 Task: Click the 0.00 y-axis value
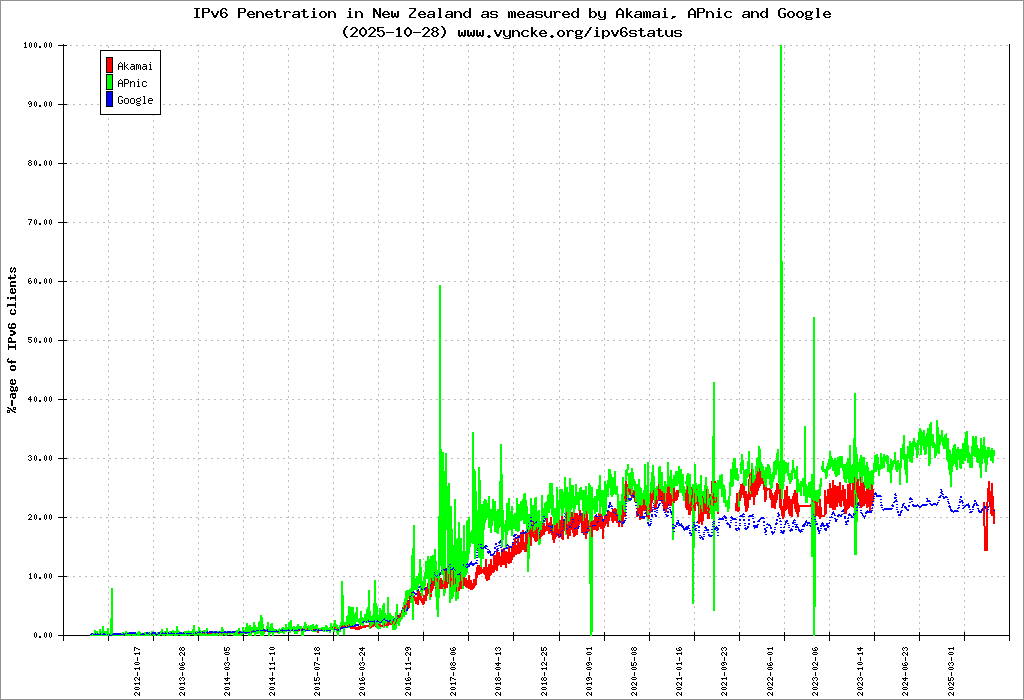(42, 635)
